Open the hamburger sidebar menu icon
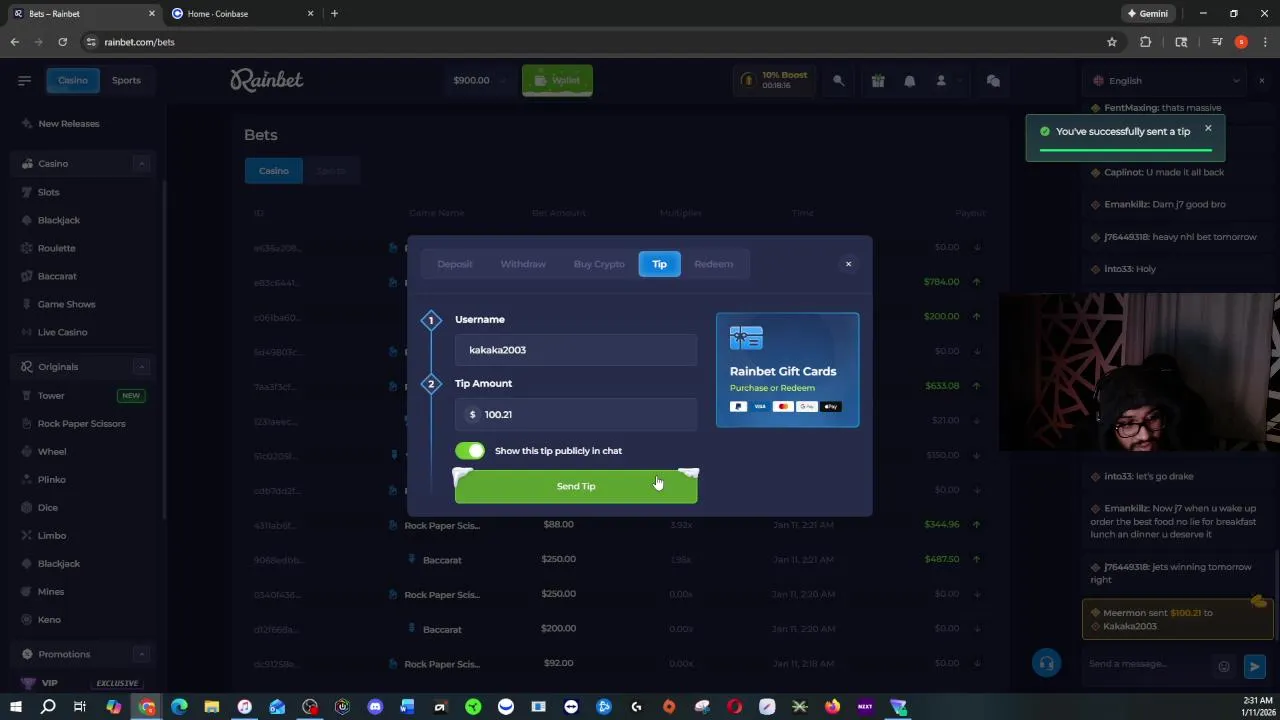Screen dimensions: 1280x720 pyautogui.click(x=24, y=80)
